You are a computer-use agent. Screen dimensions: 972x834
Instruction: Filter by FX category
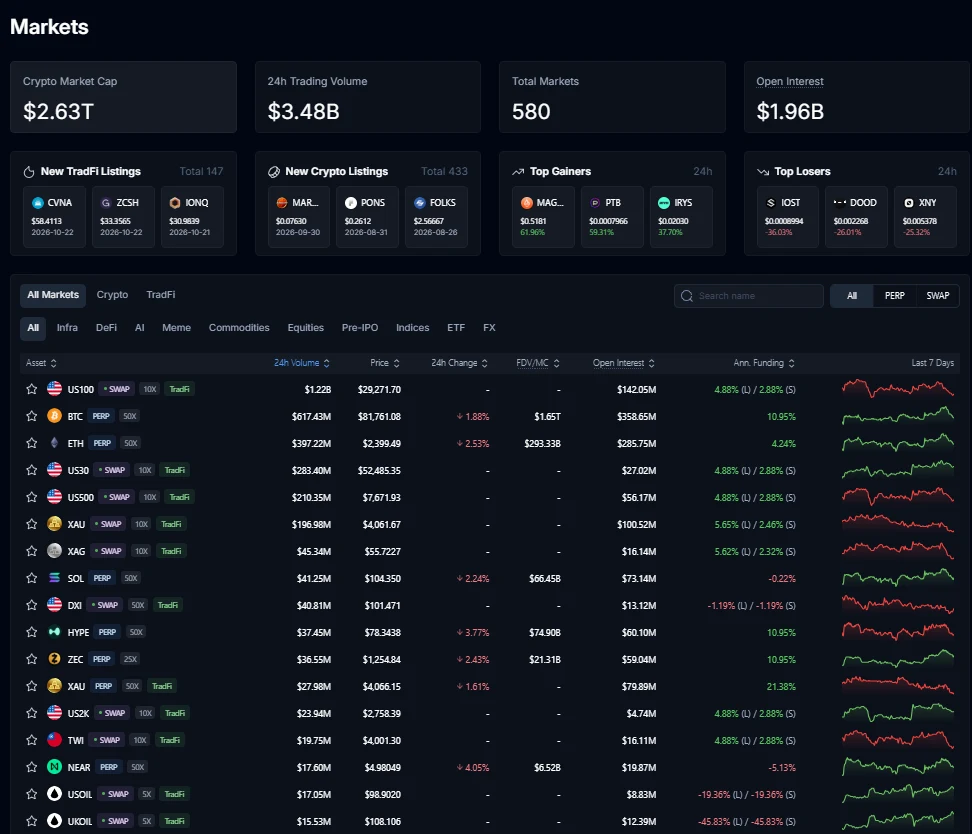pyautogui.click(x=489, y=327)
